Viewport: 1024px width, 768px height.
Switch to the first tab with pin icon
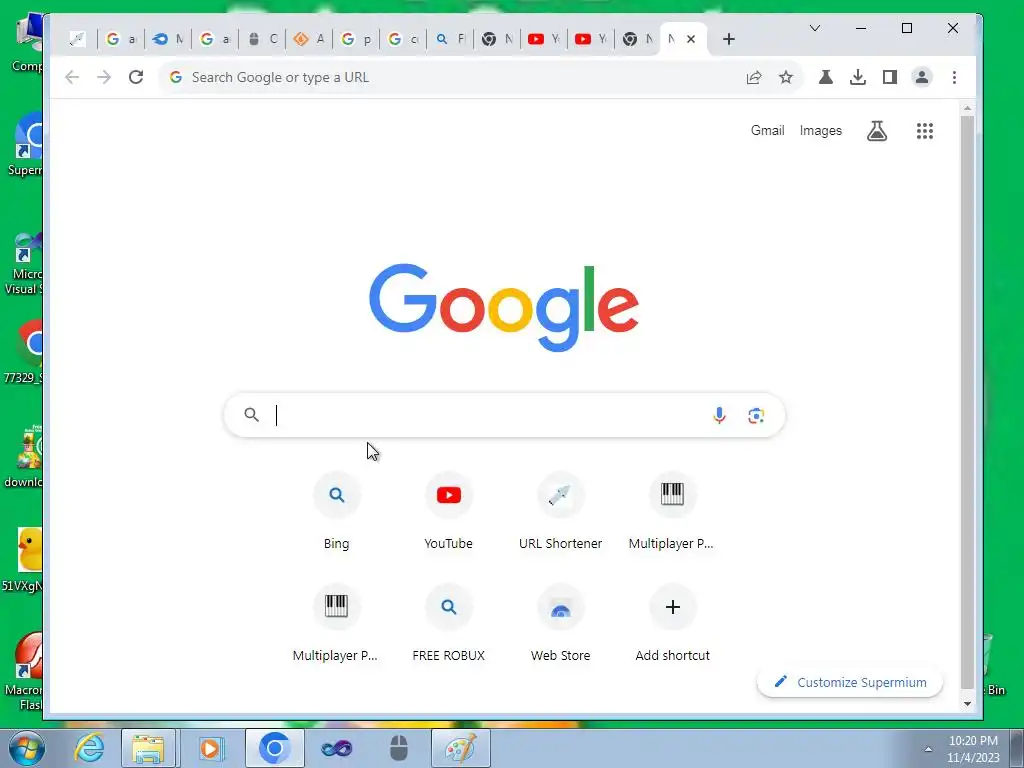click(77, 39)
